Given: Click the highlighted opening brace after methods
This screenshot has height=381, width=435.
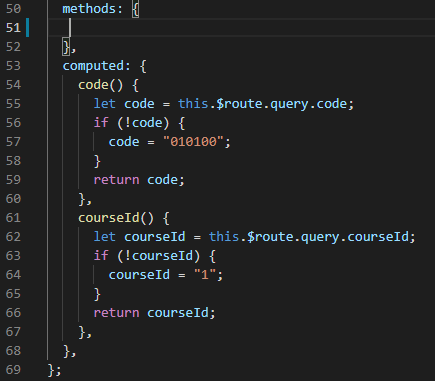Looking at the screenshot, I should click(x=135, y=9).
